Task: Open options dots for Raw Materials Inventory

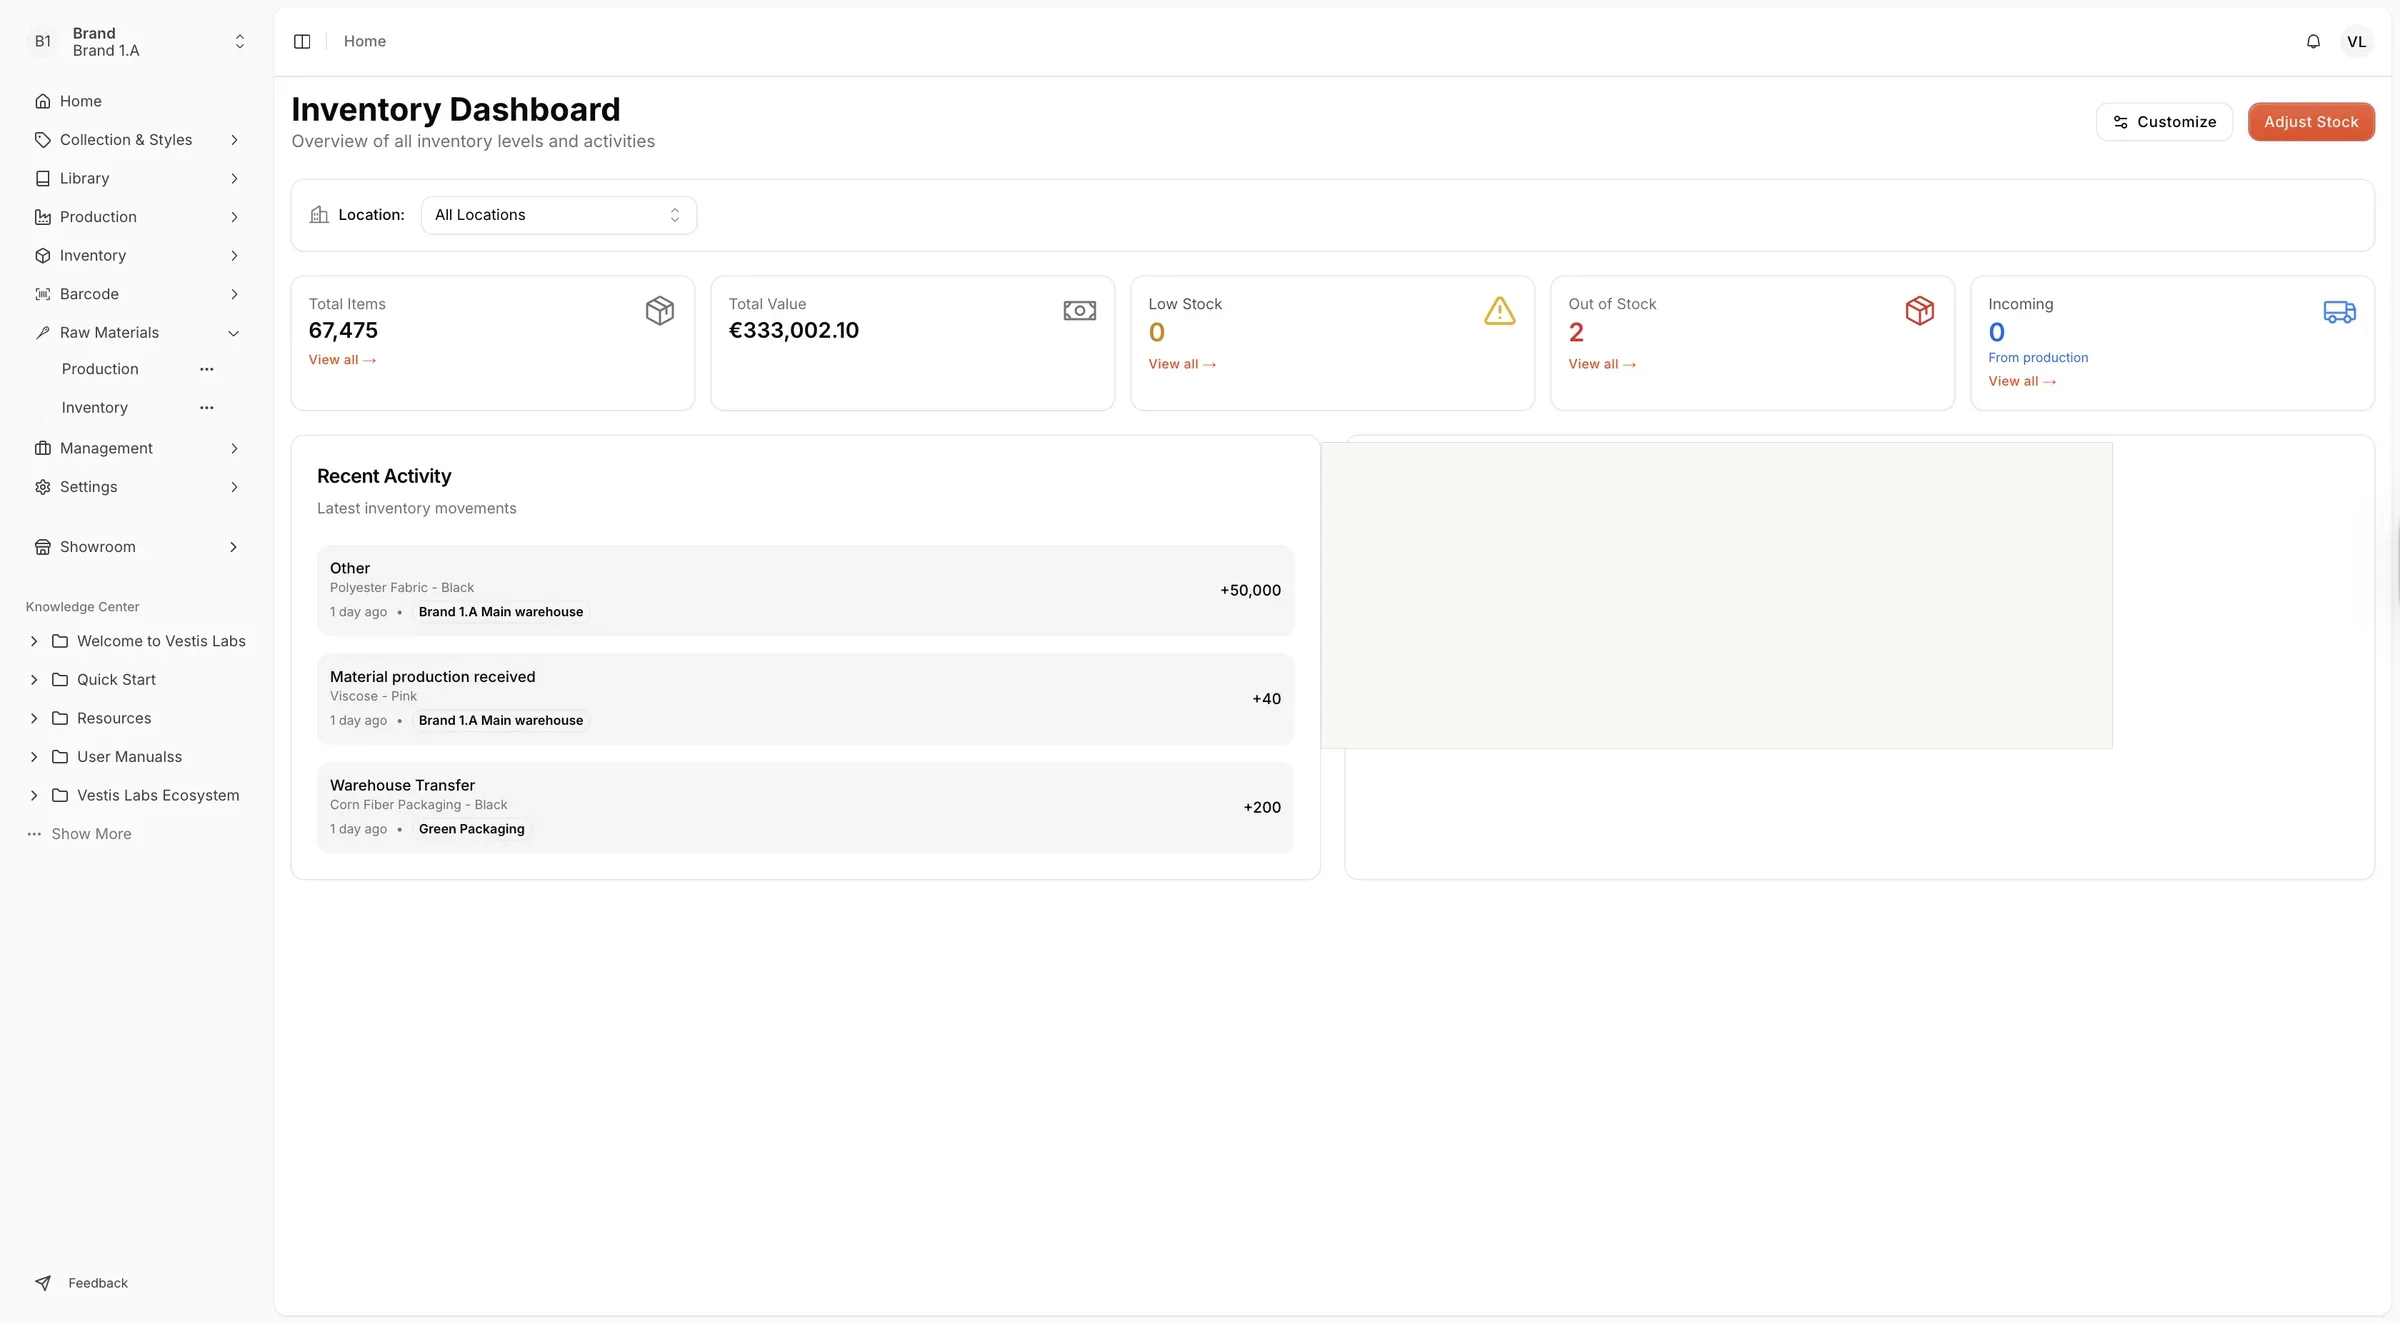Action: click(207, 408)
